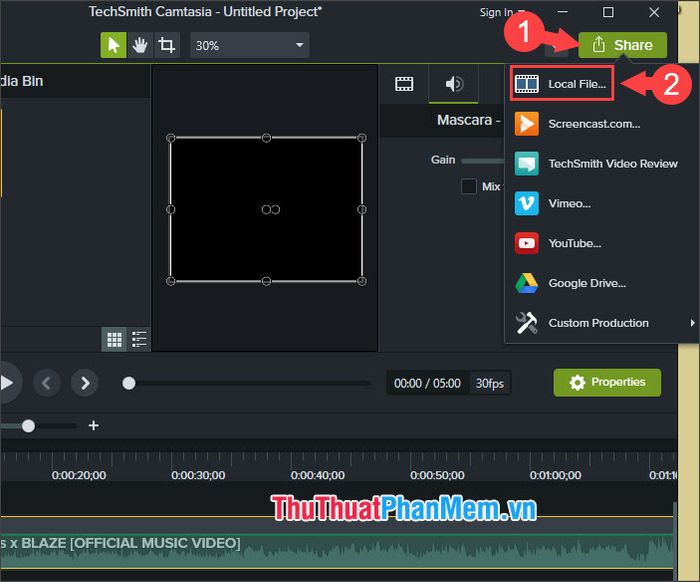Viewport: 700px width, 582px height.
Task: Switch Media Bin to thumbnail grid view
Action: (x=114, y=340)
